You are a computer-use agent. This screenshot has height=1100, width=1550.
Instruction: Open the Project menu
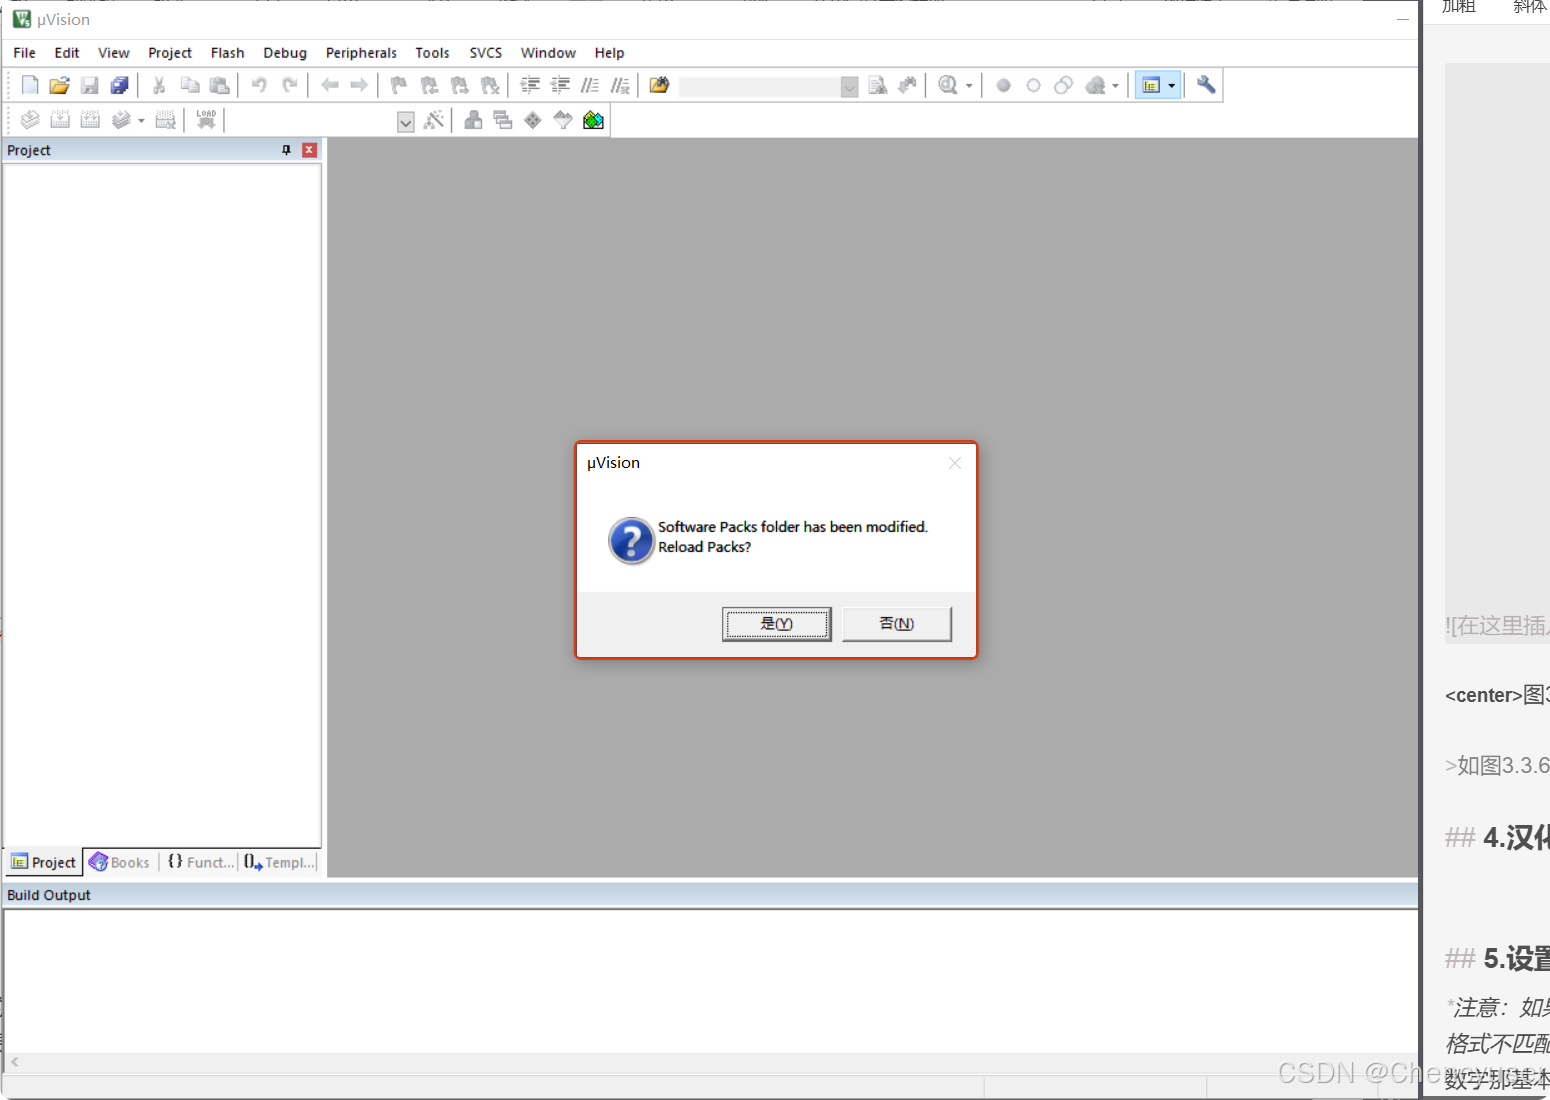tap(170, 53)
